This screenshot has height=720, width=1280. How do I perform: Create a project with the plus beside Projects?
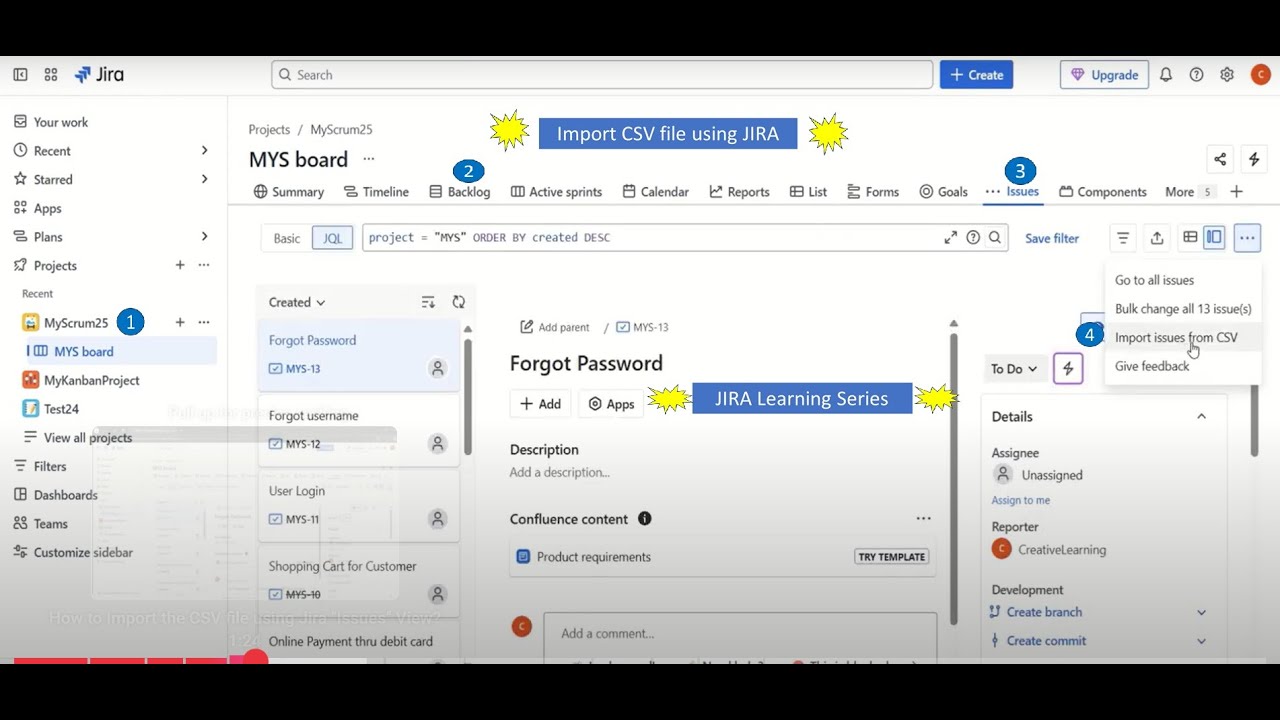[180, 266]
